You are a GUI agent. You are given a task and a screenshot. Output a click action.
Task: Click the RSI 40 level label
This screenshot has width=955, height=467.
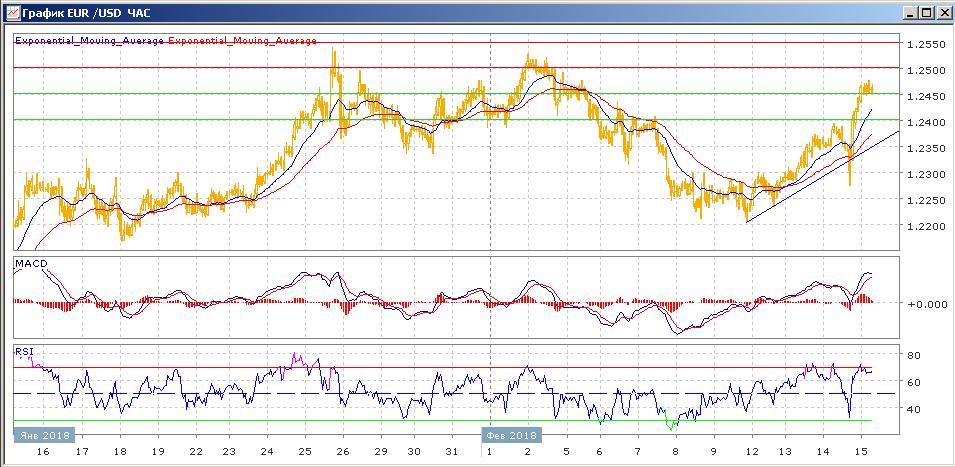[913, 409]
